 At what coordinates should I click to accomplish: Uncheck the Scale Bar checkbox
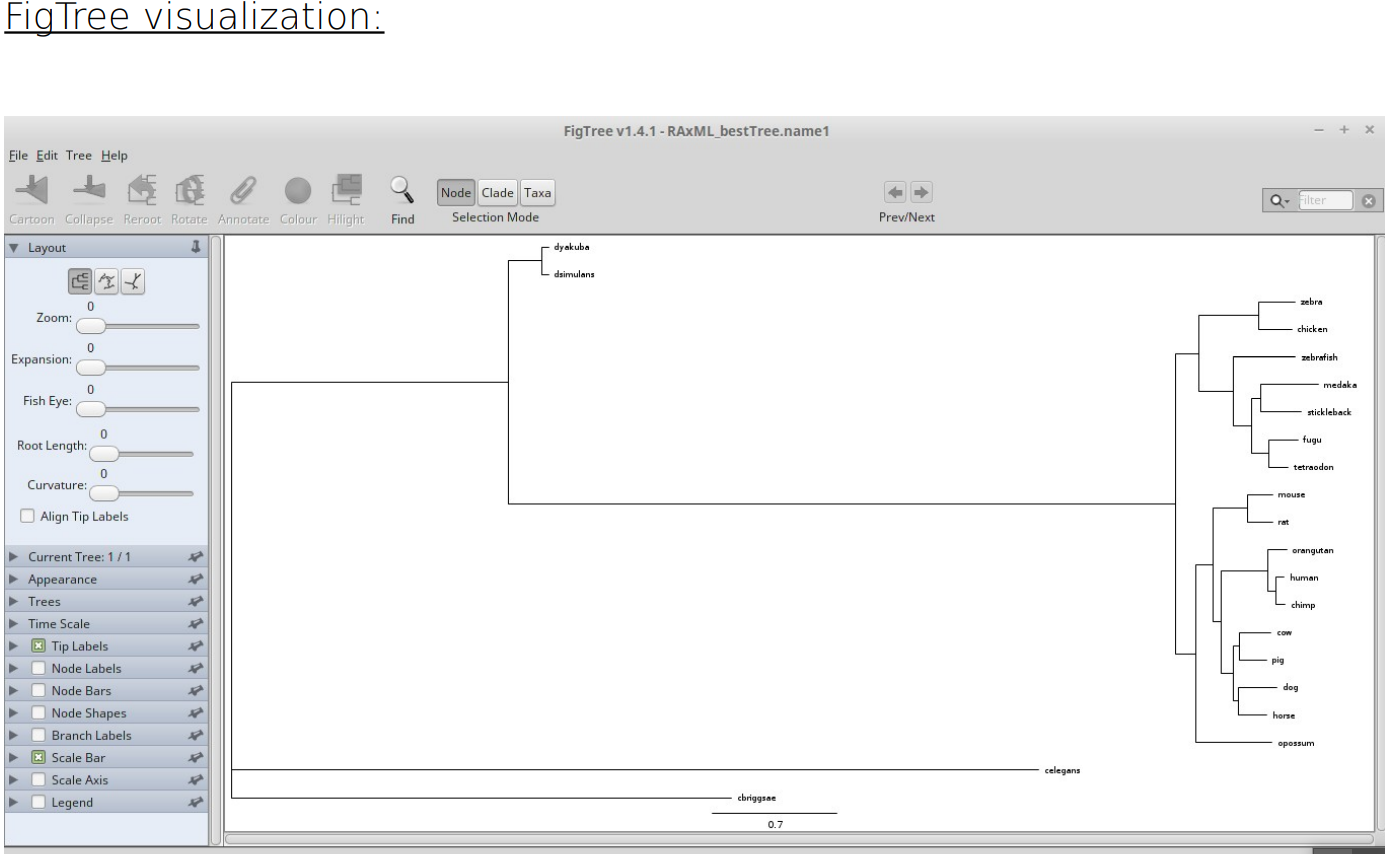38,758
